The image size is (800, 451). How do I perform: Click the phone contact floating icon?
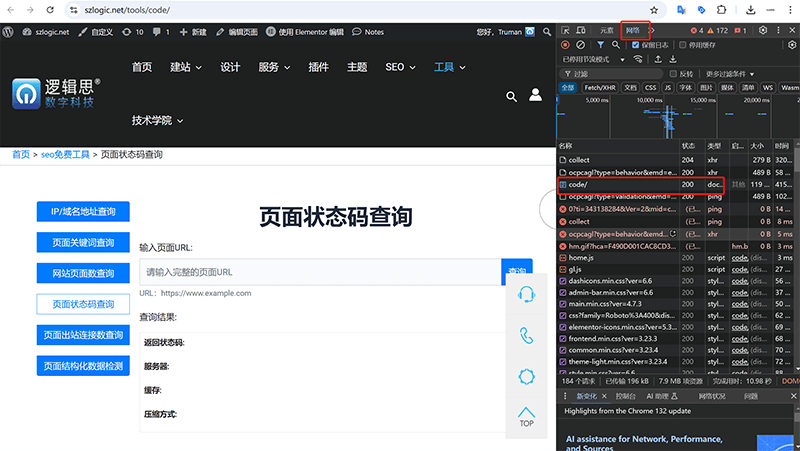point(526,336)
